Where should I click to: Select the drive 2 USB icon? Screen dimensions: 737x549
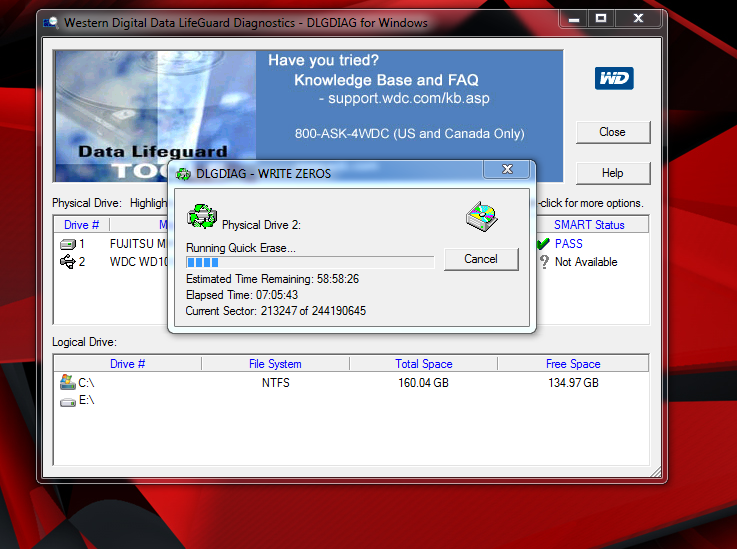click(x=68, y=261)
